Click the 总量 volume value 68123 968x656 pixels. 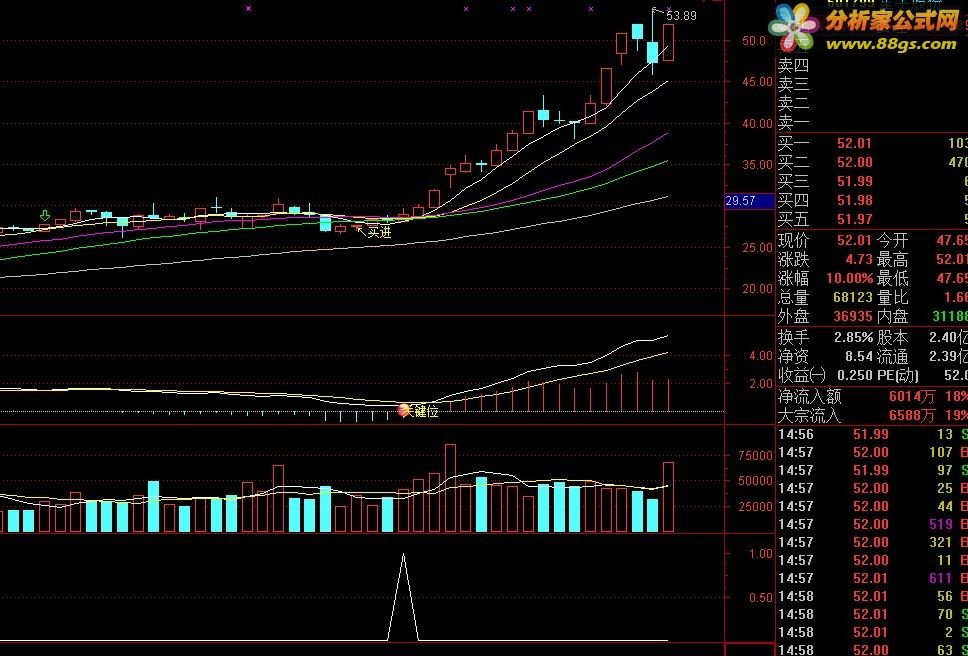853,297
